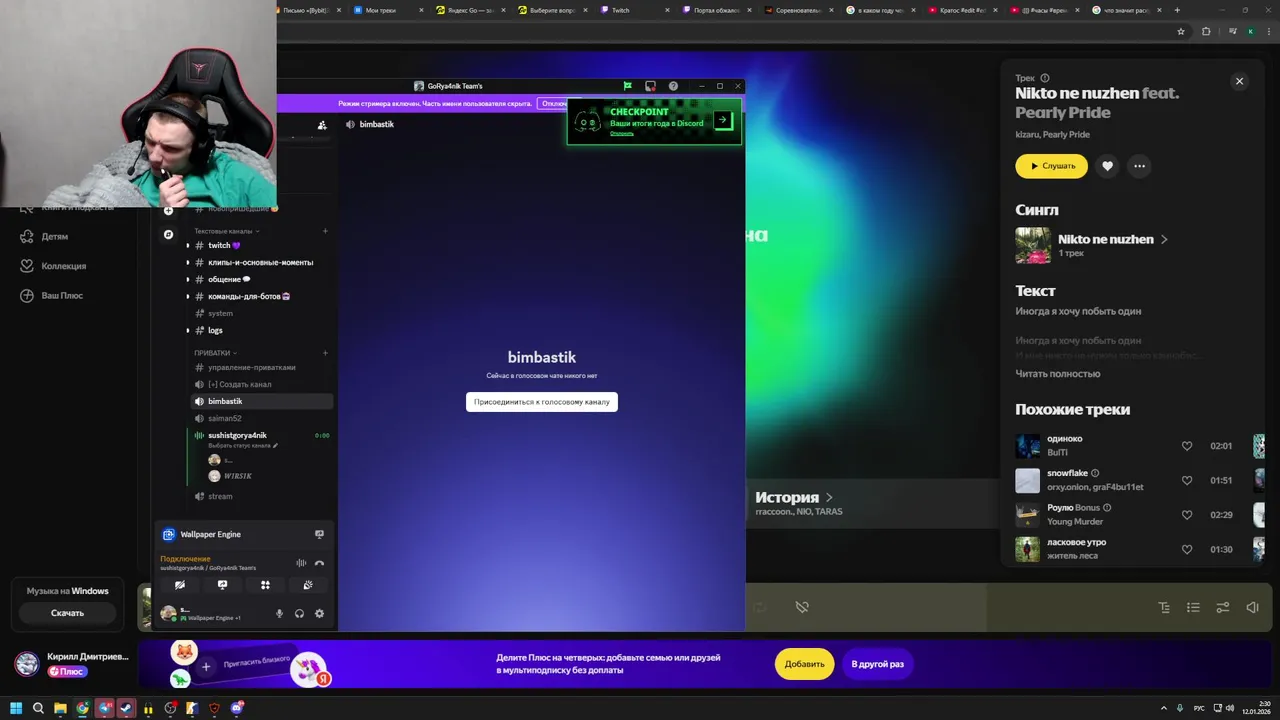Open track more options three dots
The image size is (1280, 720).
pos(1139,166)
